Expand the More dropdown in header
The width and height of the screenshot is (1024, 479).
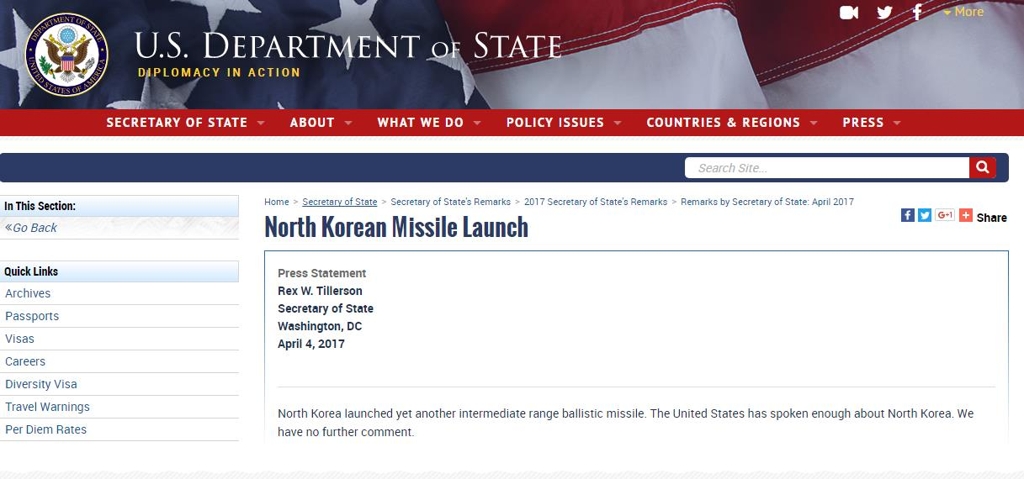point(963,12)
